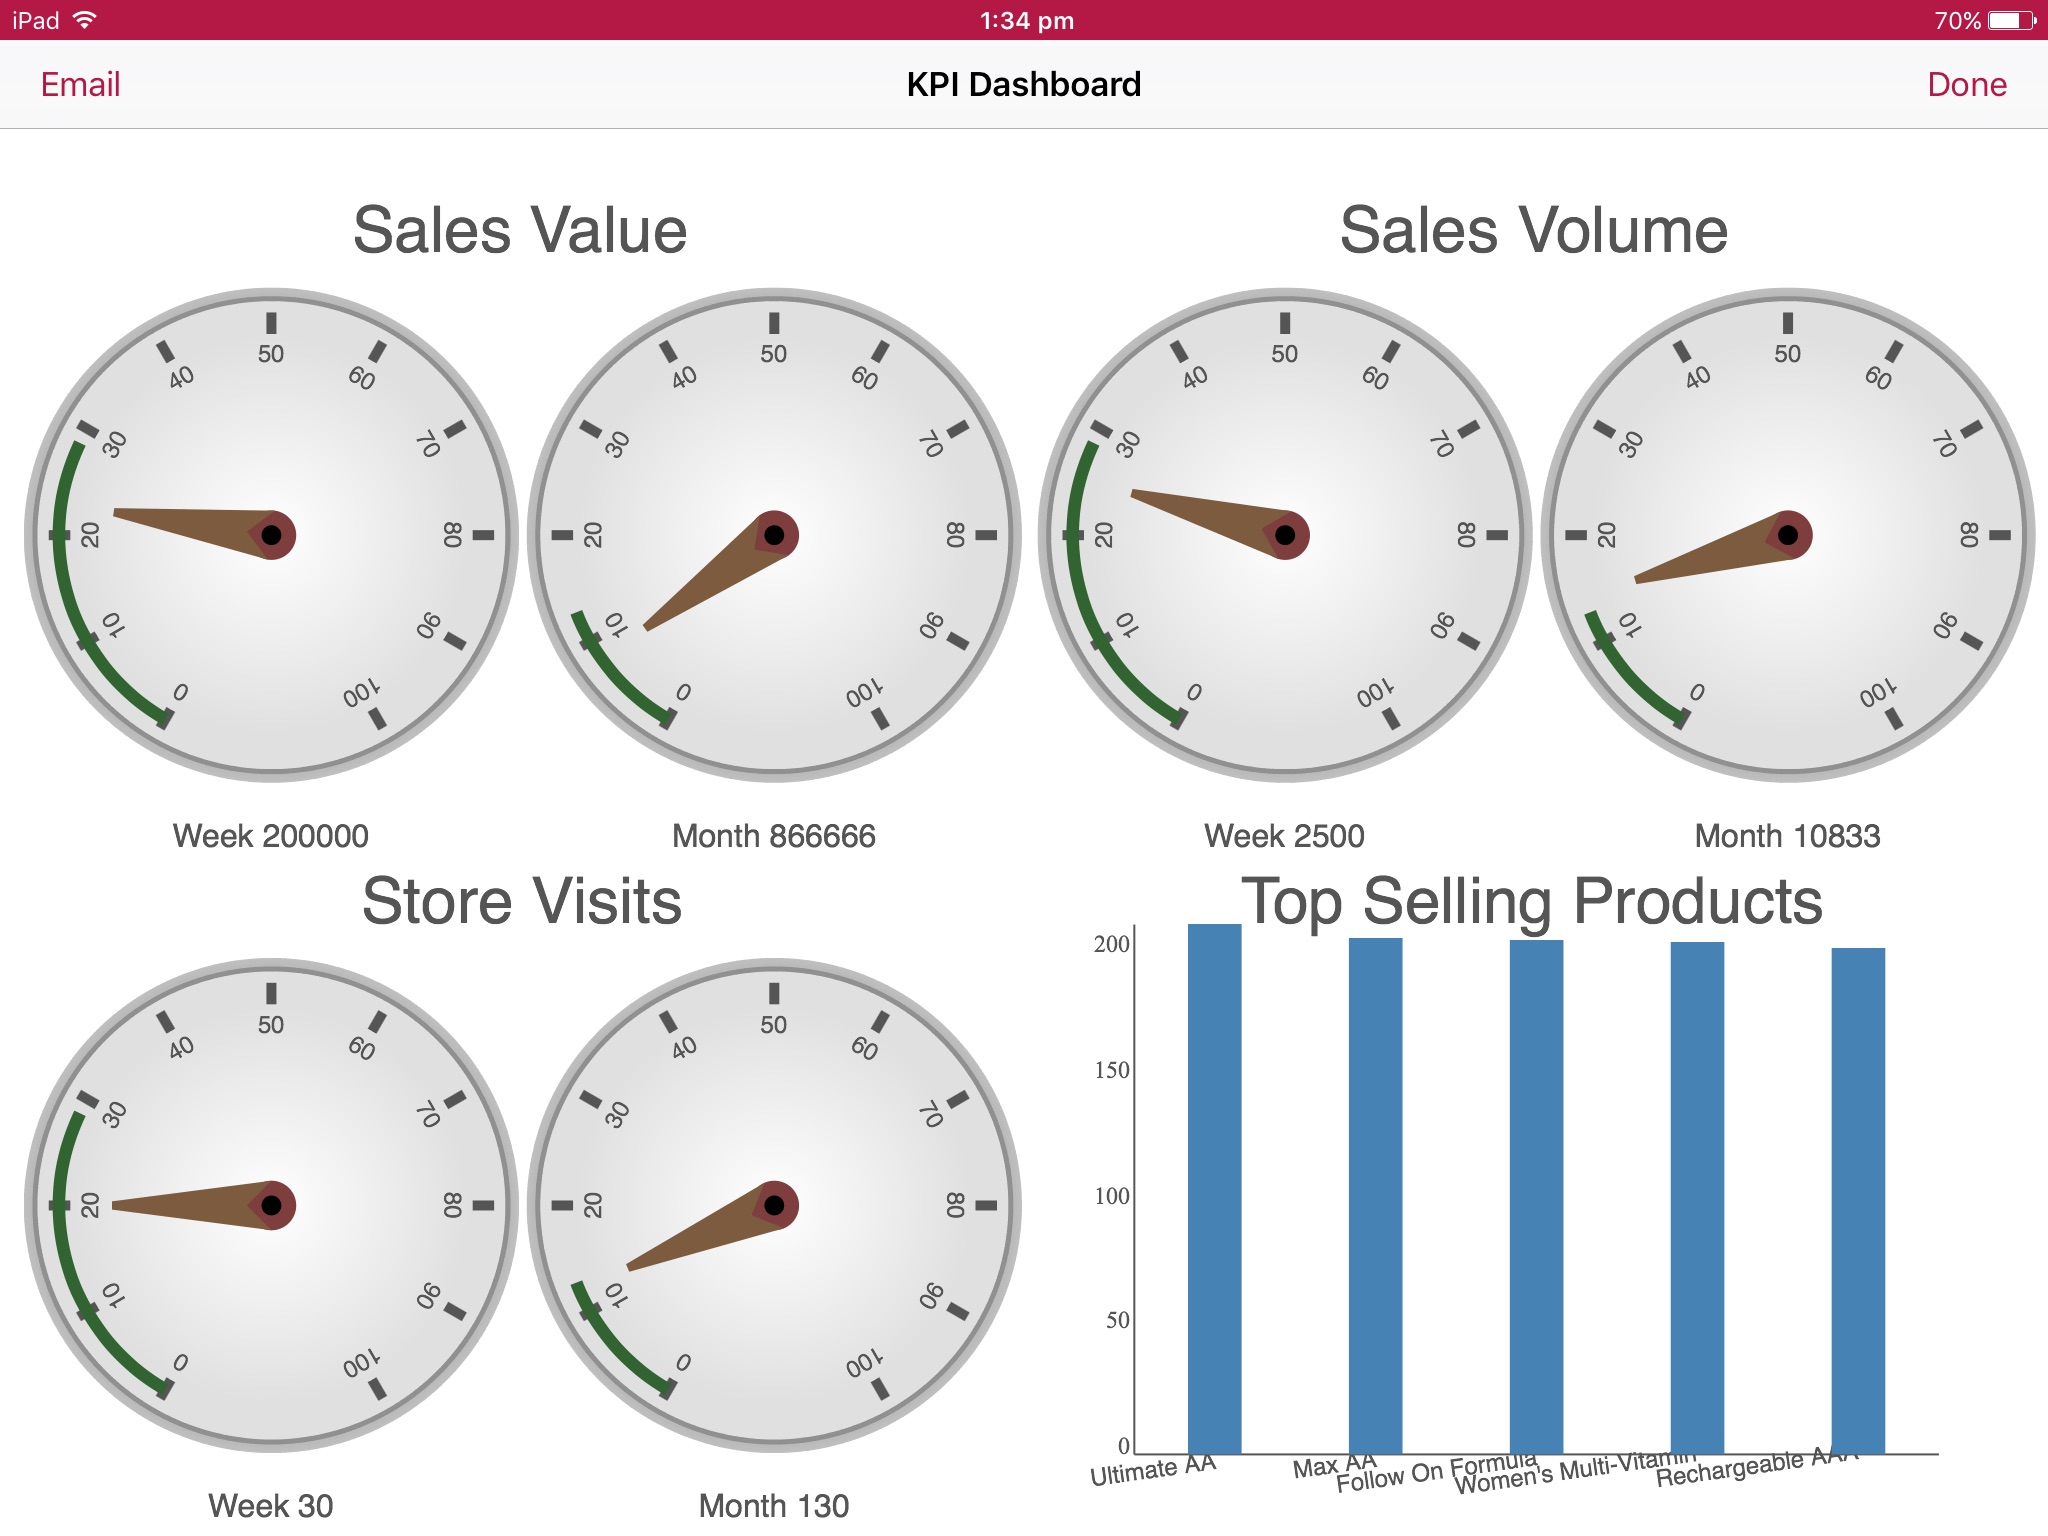2048x1536 pixels.
Task: Tap the Email button
Action: tap(80, 84)
